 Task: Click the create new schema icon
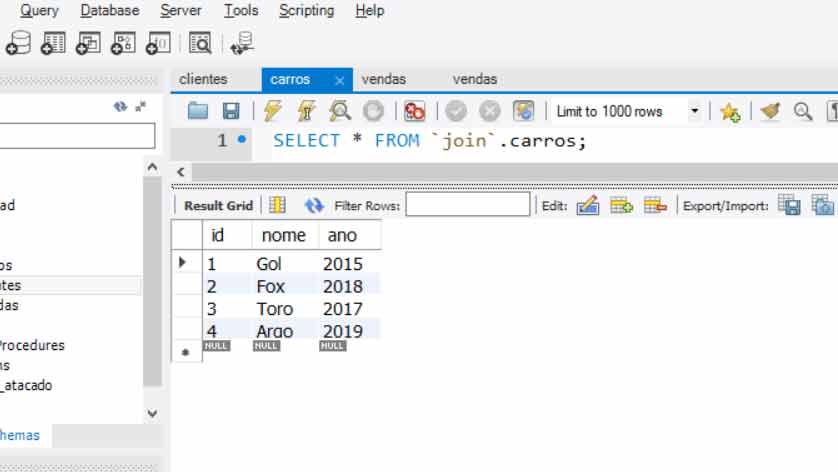19,43
